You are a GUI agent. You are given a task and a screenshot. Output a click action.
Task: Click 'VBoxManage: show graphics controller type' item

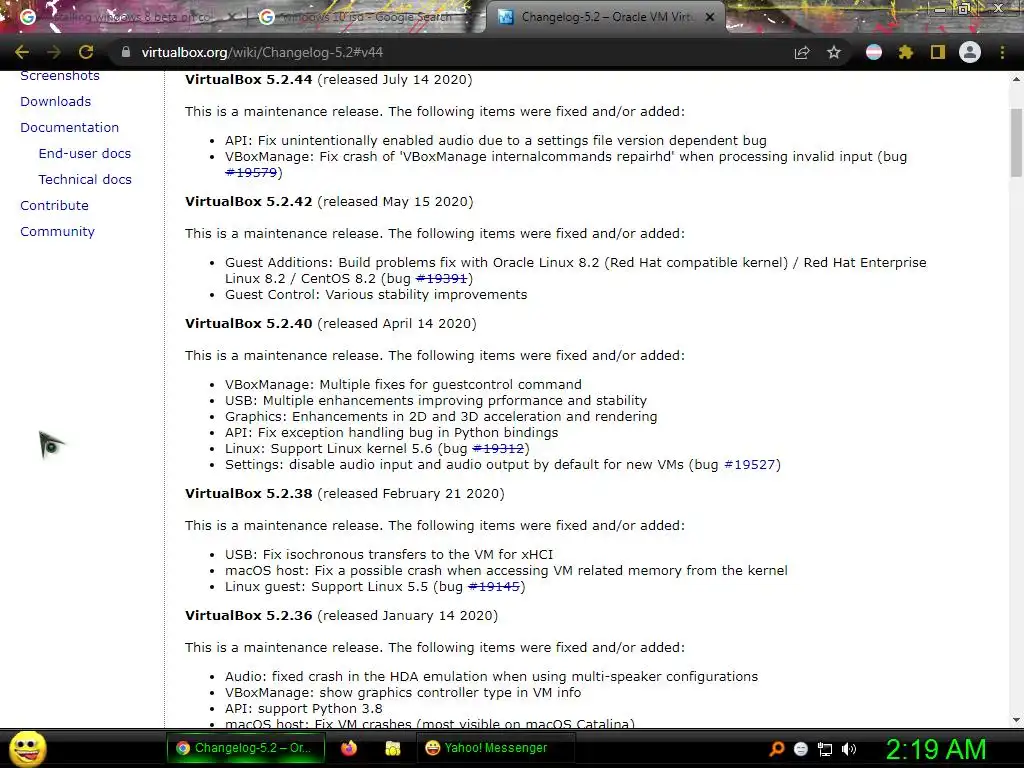click(403, 692)
